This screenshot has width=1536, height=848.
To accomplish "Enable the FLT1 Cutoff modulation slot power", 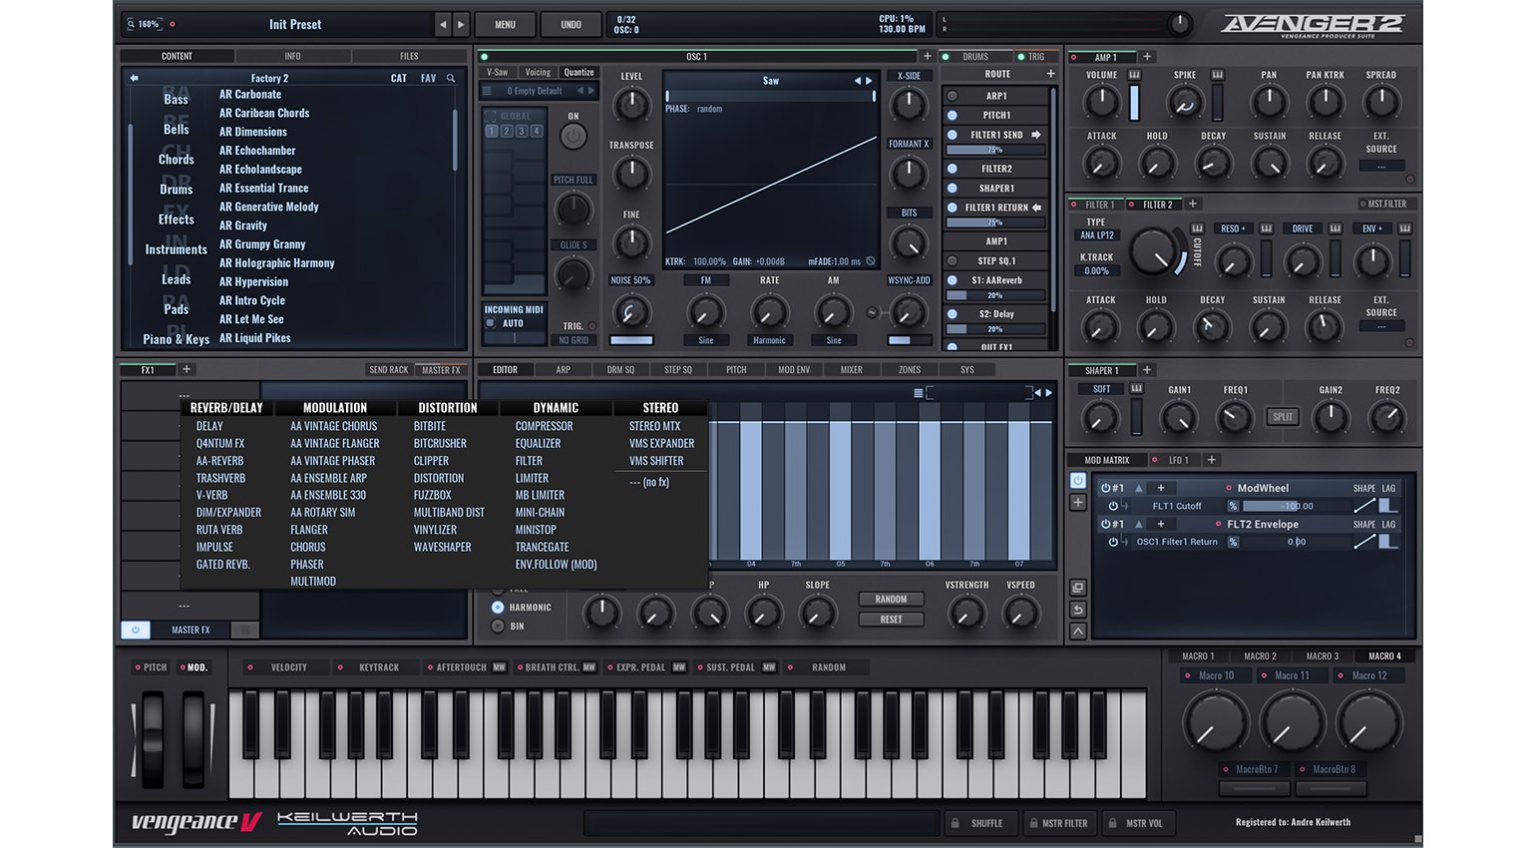I will [x=1114, y=506].
